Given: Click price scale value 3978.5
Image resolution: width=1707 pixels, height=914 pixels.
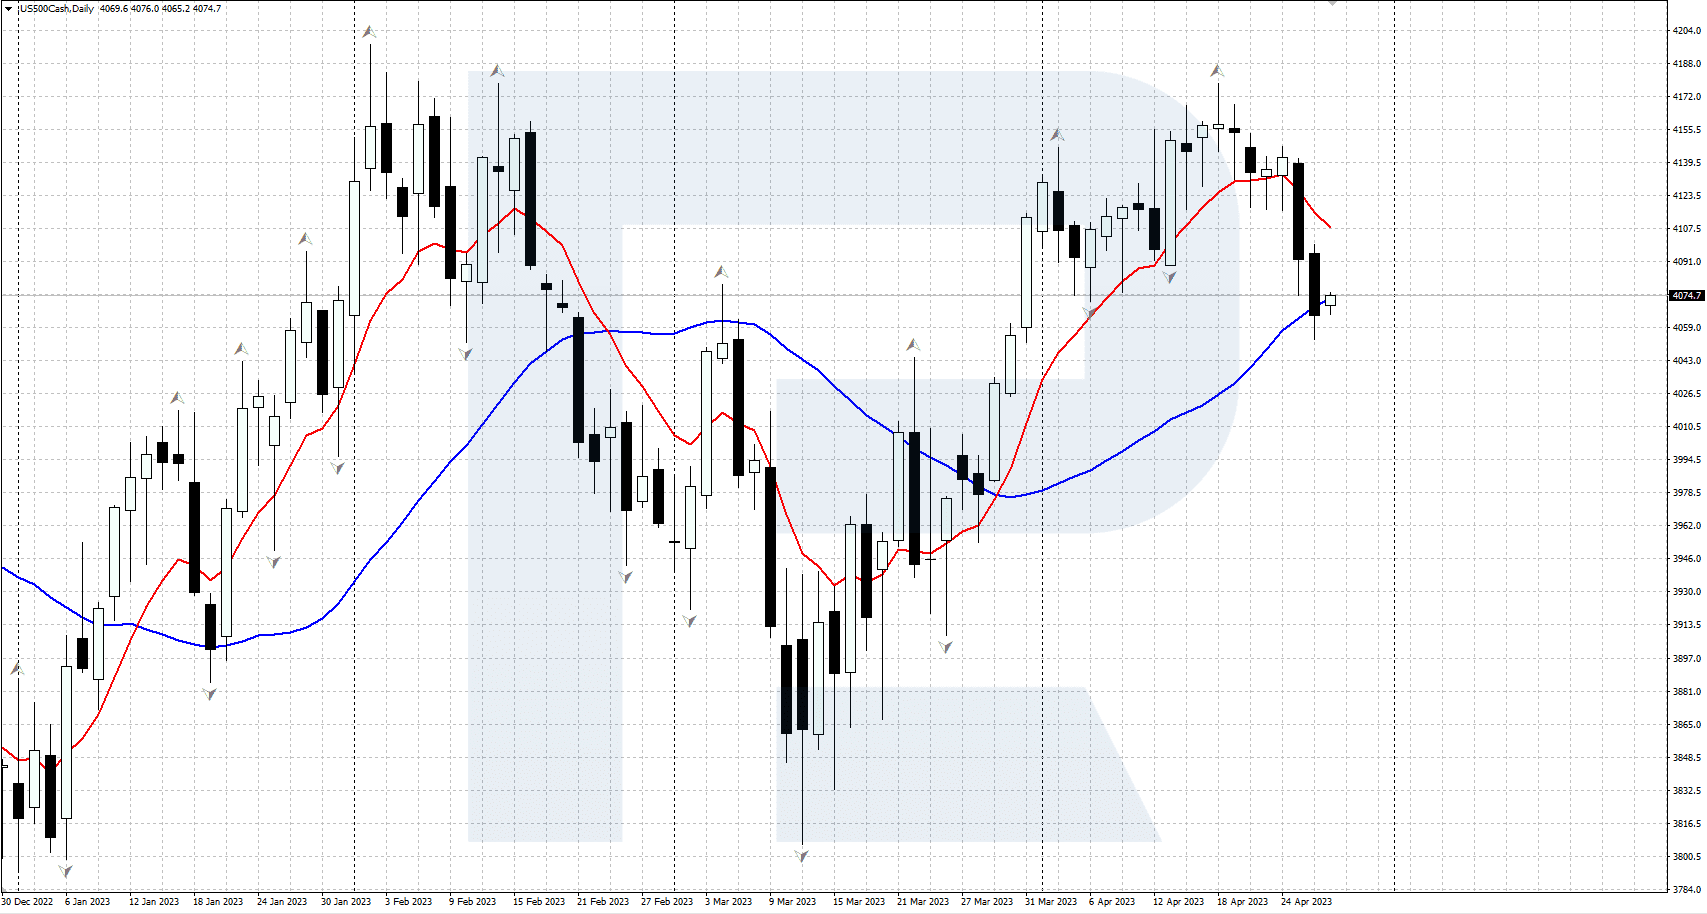Looking at the screenshot, I should click(1687, 493).
